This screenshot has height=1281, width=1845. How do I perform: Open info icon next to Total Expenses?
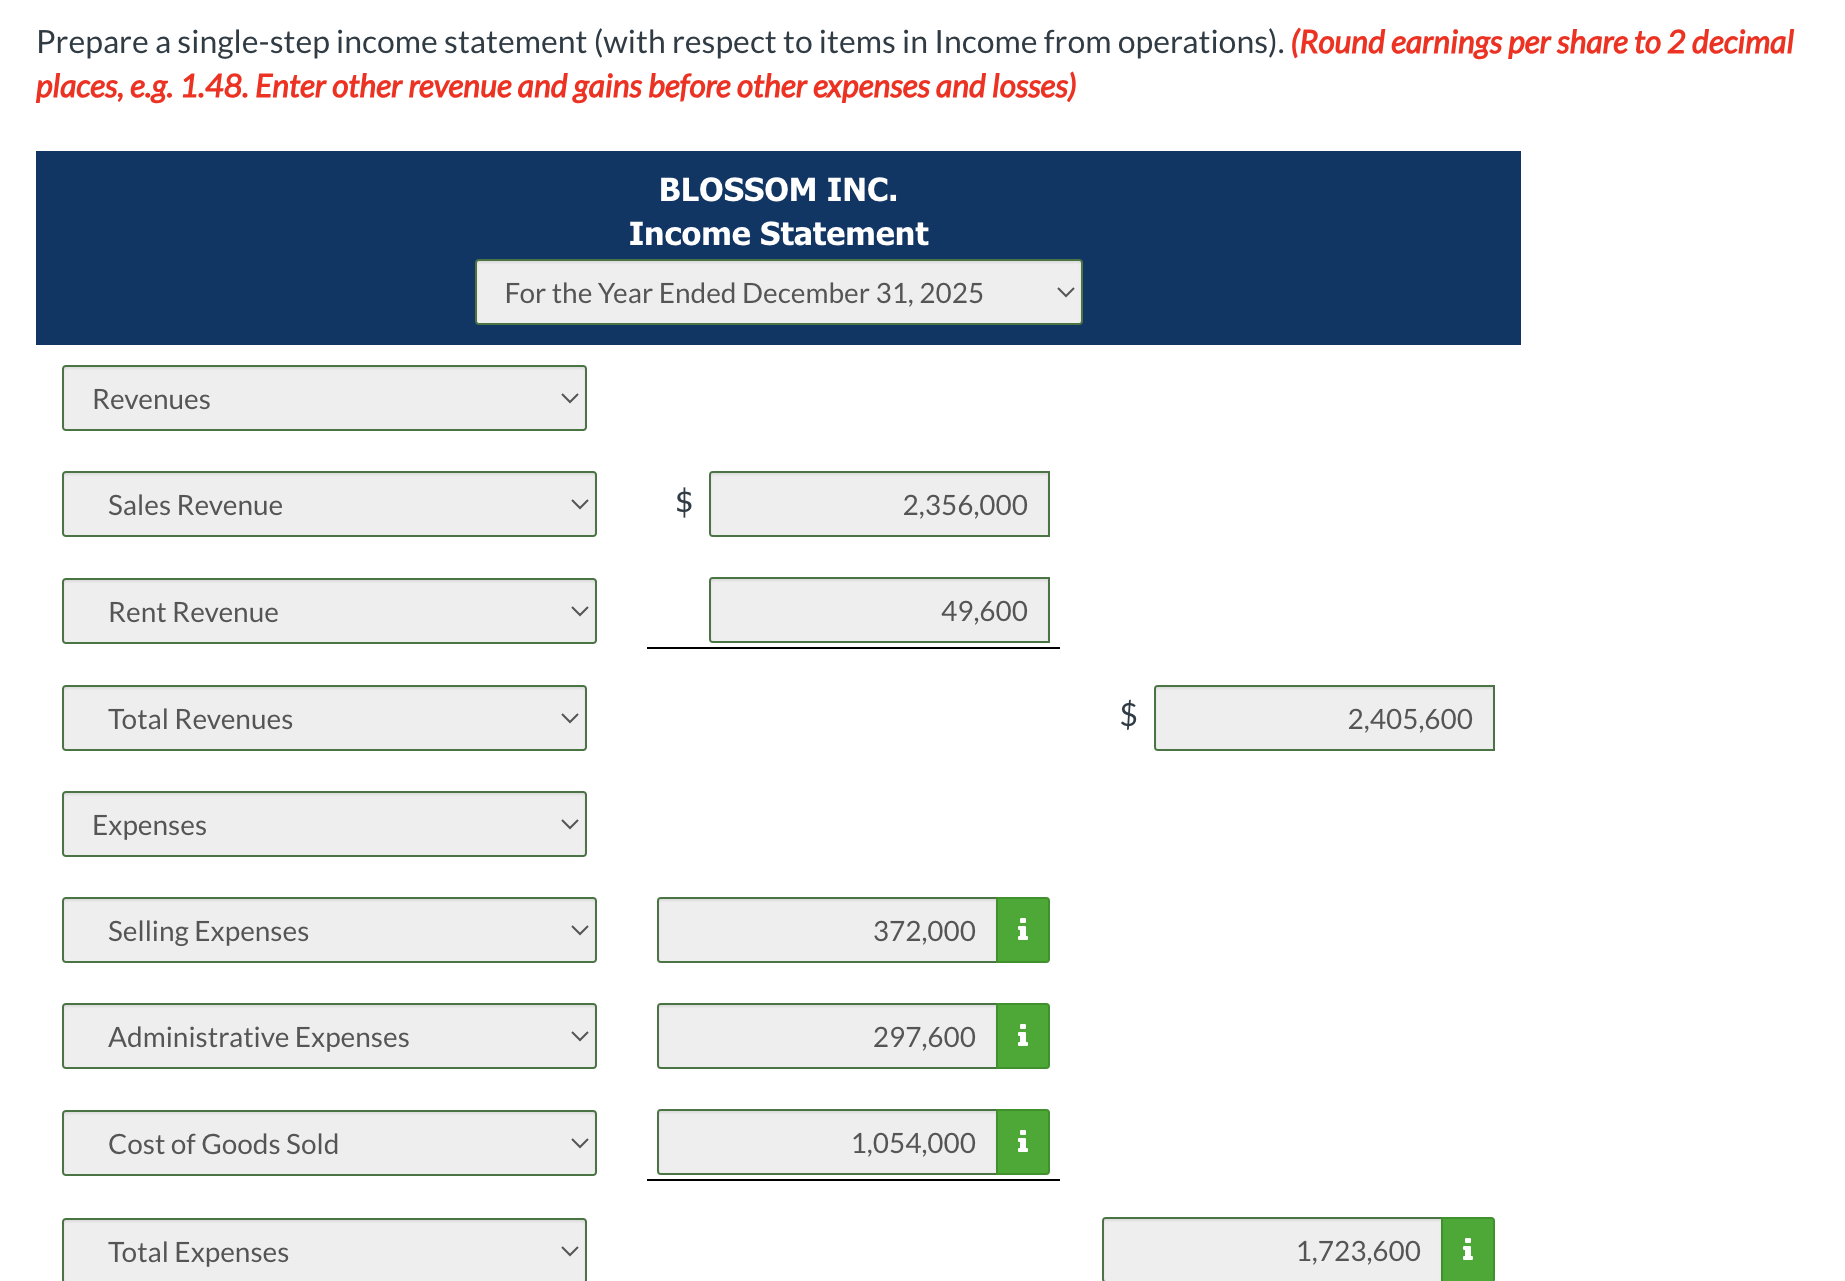(x=1466, y=1248)
